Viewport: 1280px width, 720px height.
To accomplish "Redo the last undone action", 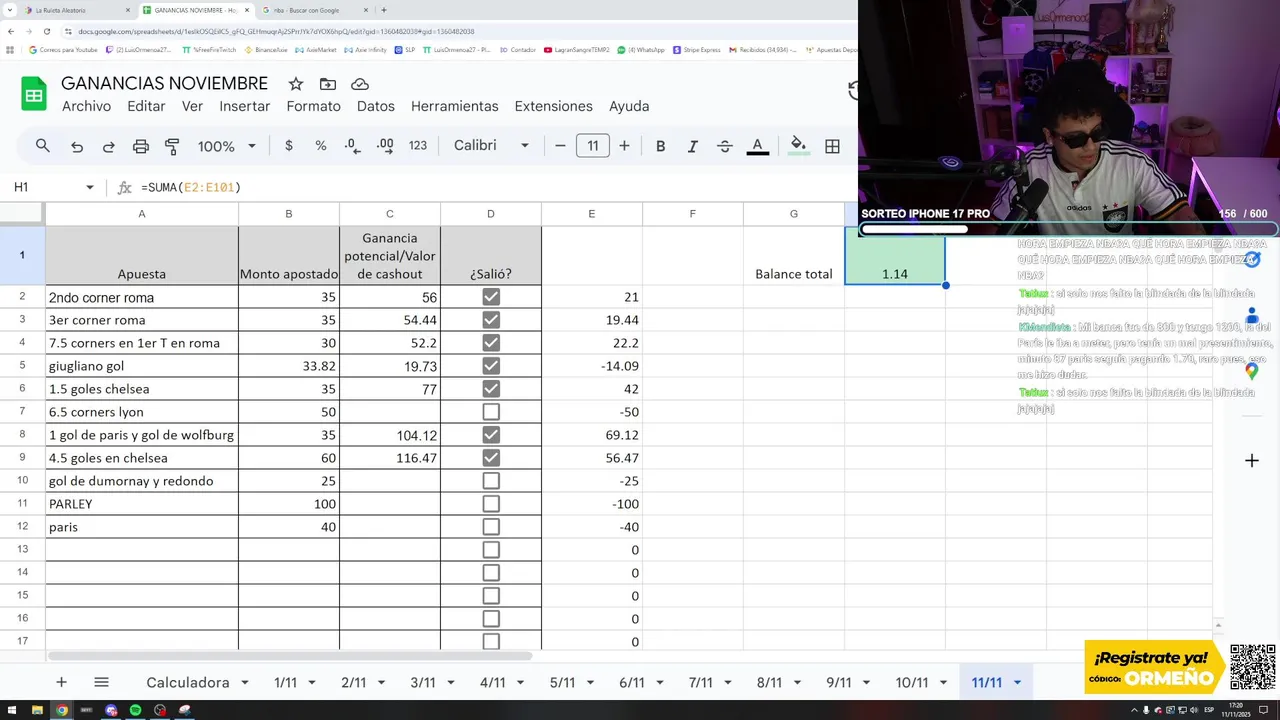I will (108, 146).
